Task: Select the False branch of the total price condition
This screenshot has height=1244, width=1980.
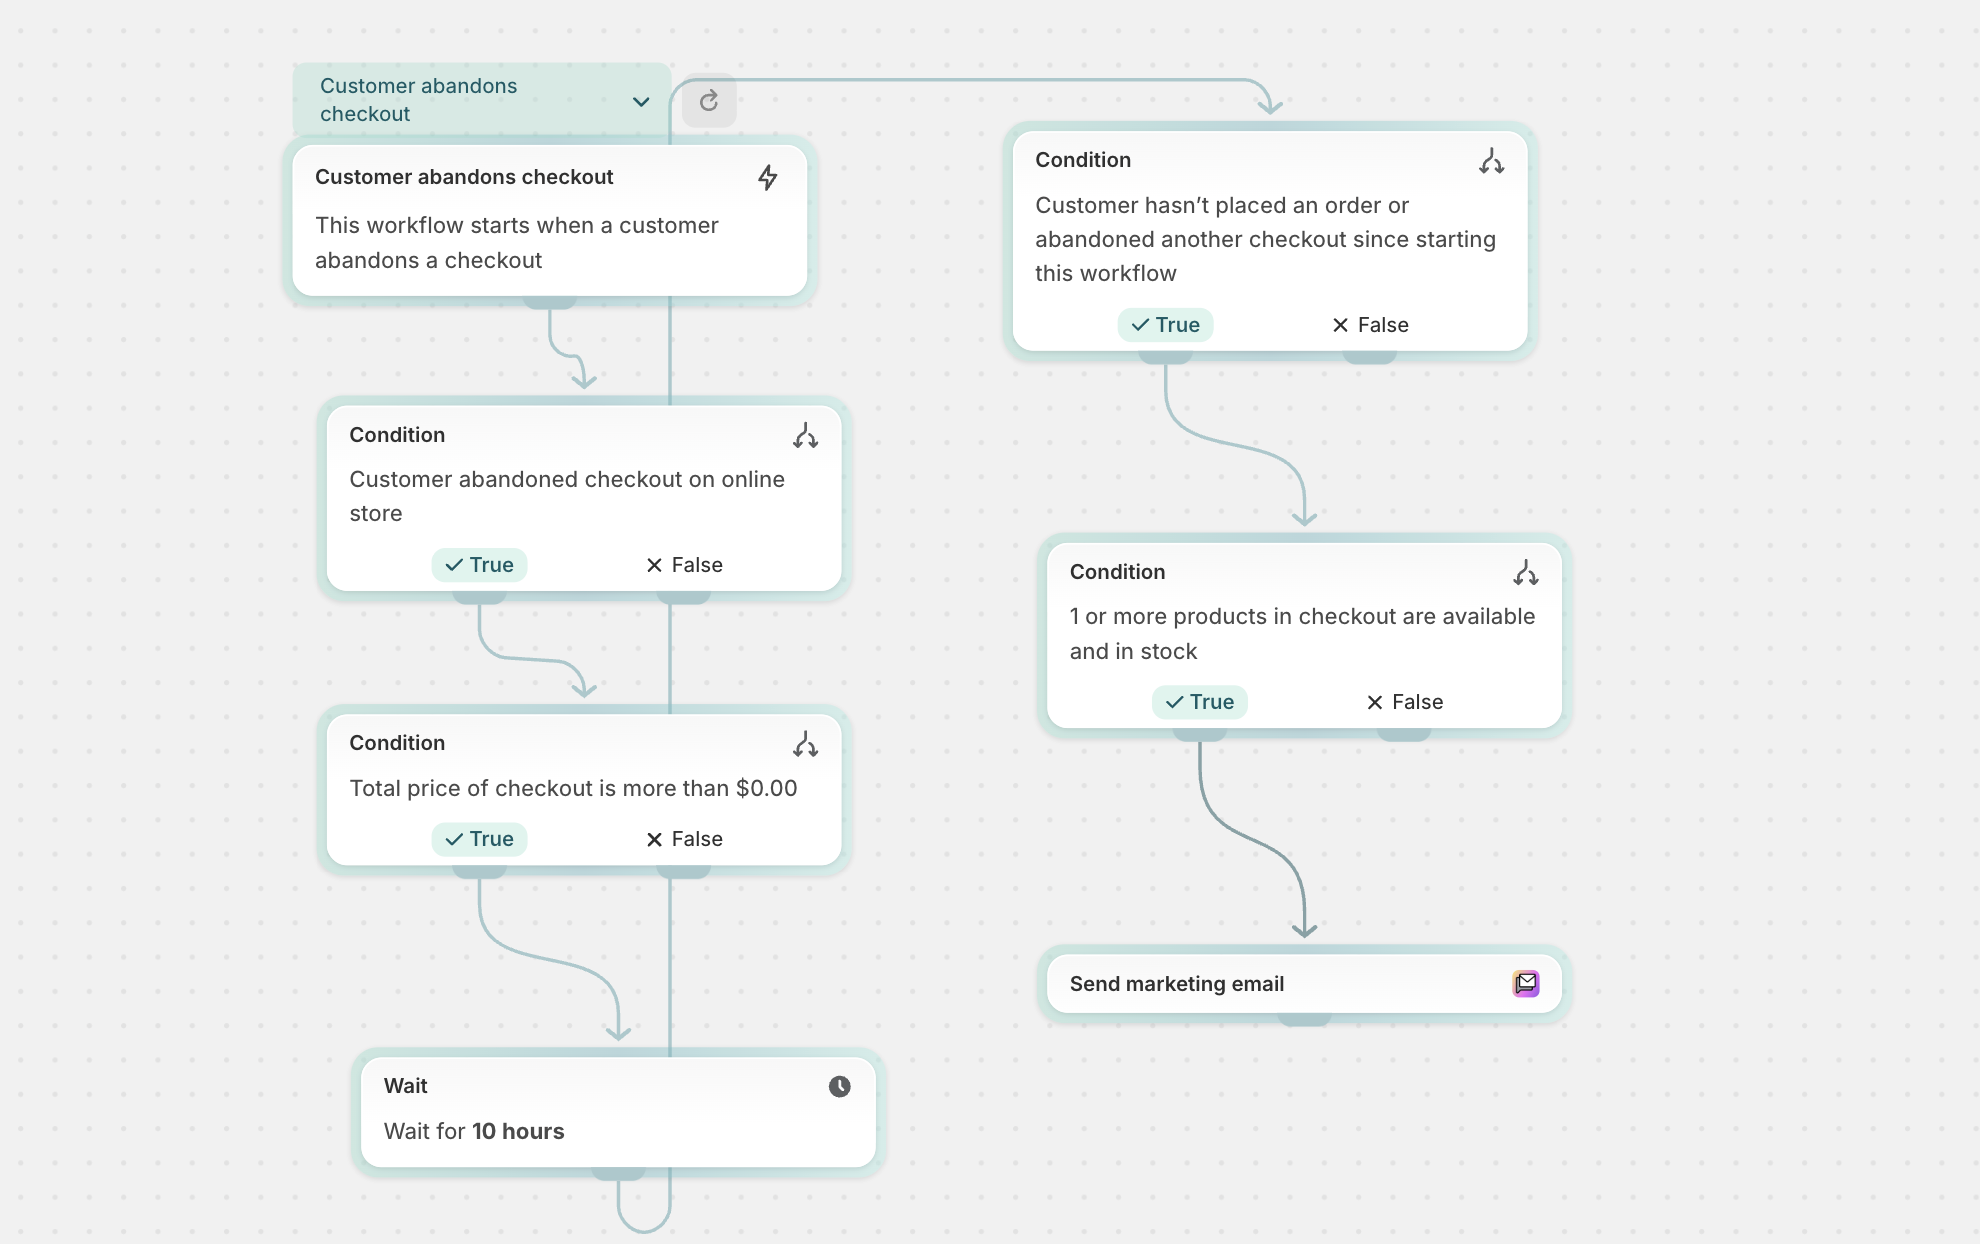Action: click(x=683, y=839)
